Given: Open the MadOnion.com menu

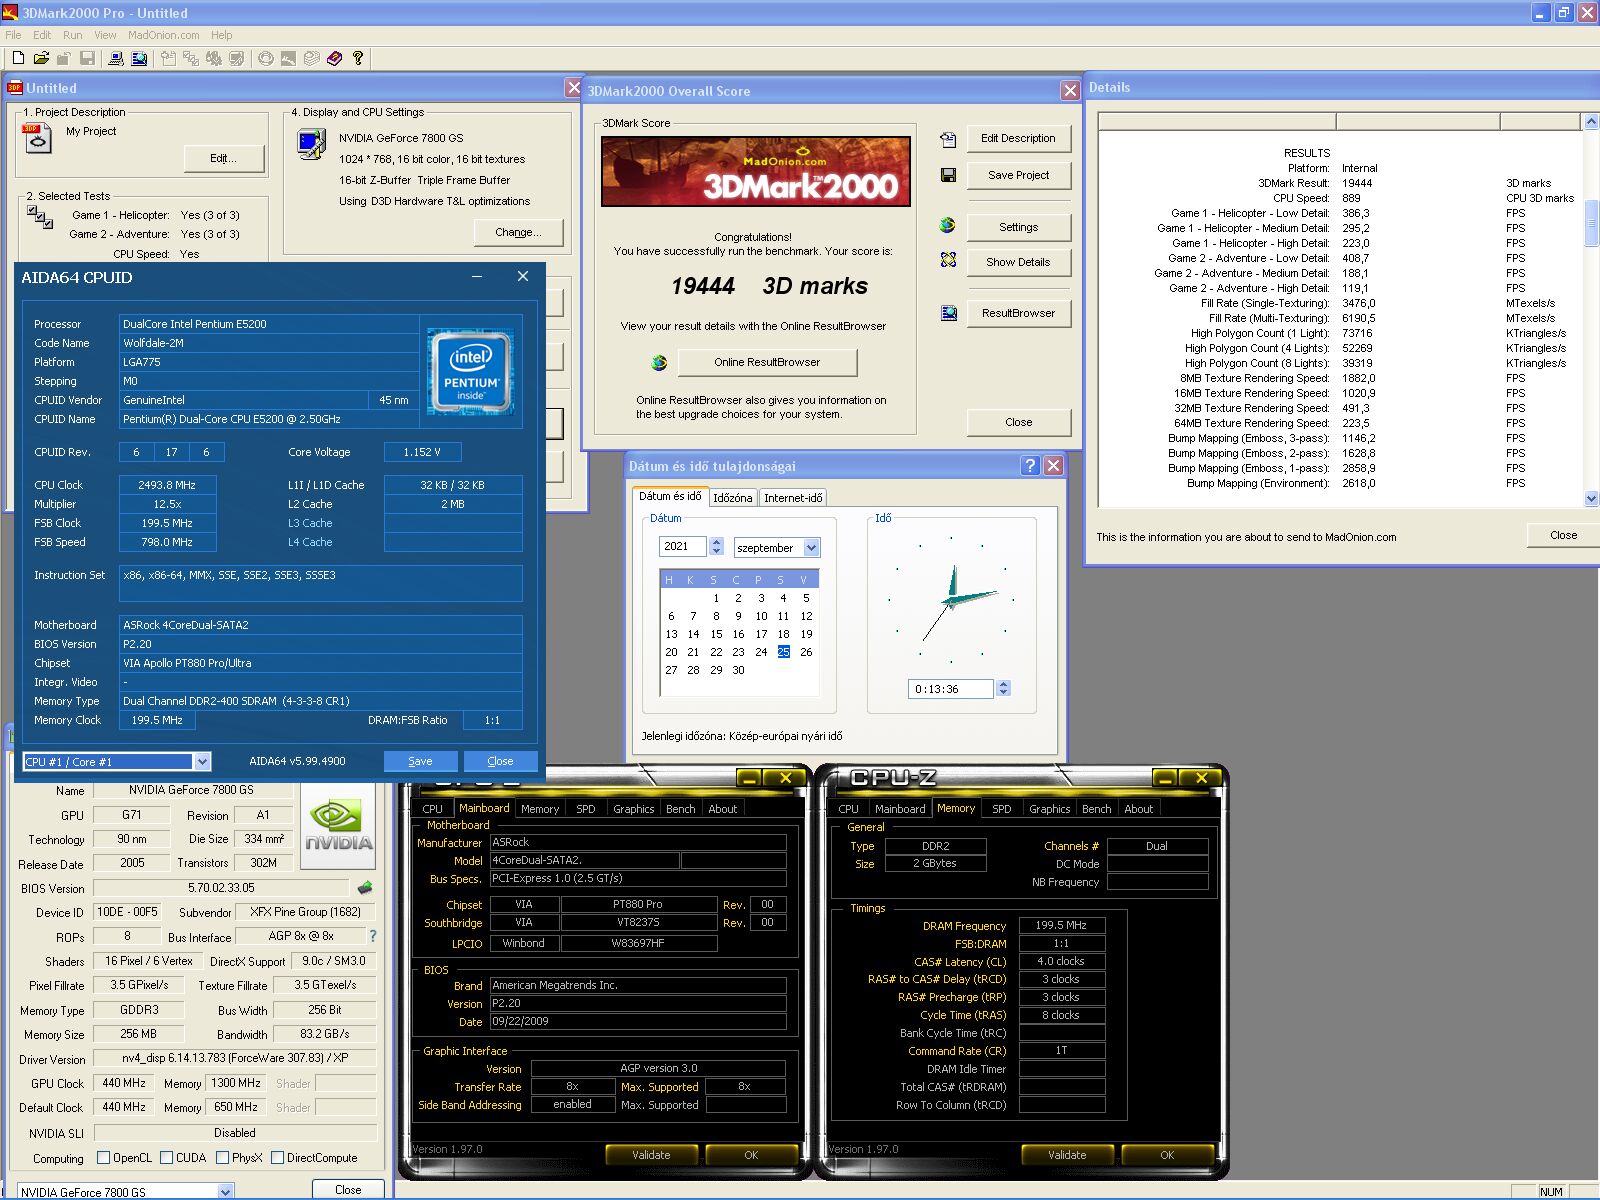Looking at the screenshot, I should [x=164, y=35].
